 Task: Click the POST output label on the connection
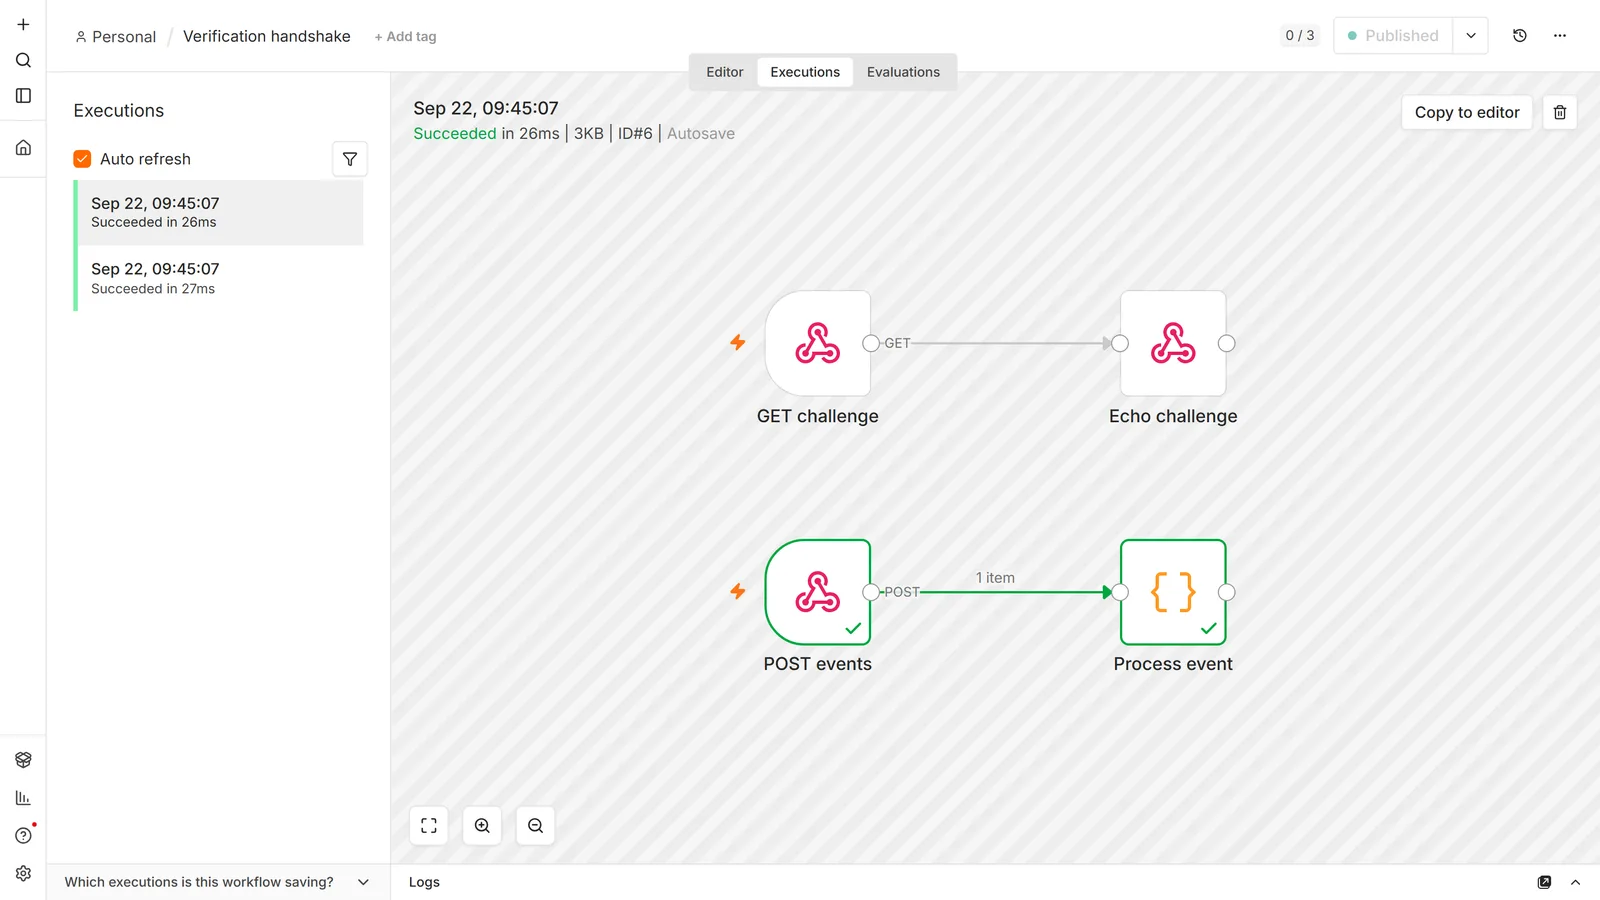point(901,592)
